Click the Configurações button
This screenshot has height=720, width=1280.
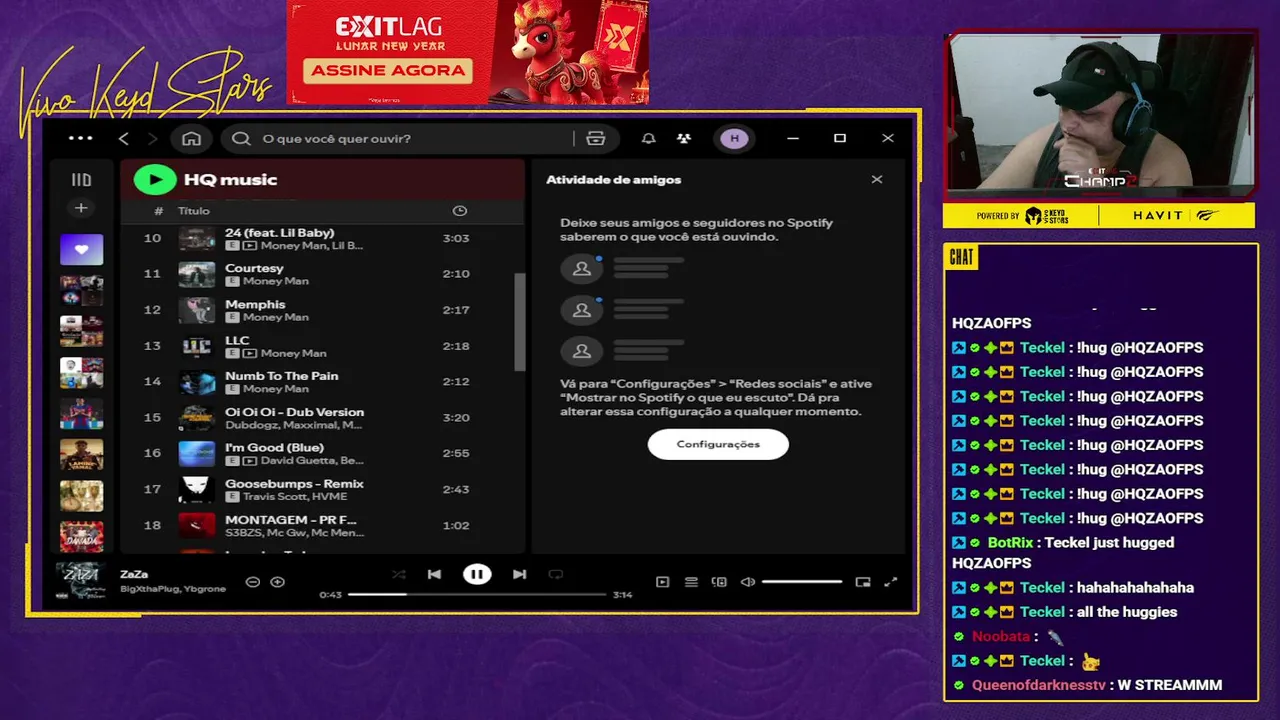click(718, 444)
